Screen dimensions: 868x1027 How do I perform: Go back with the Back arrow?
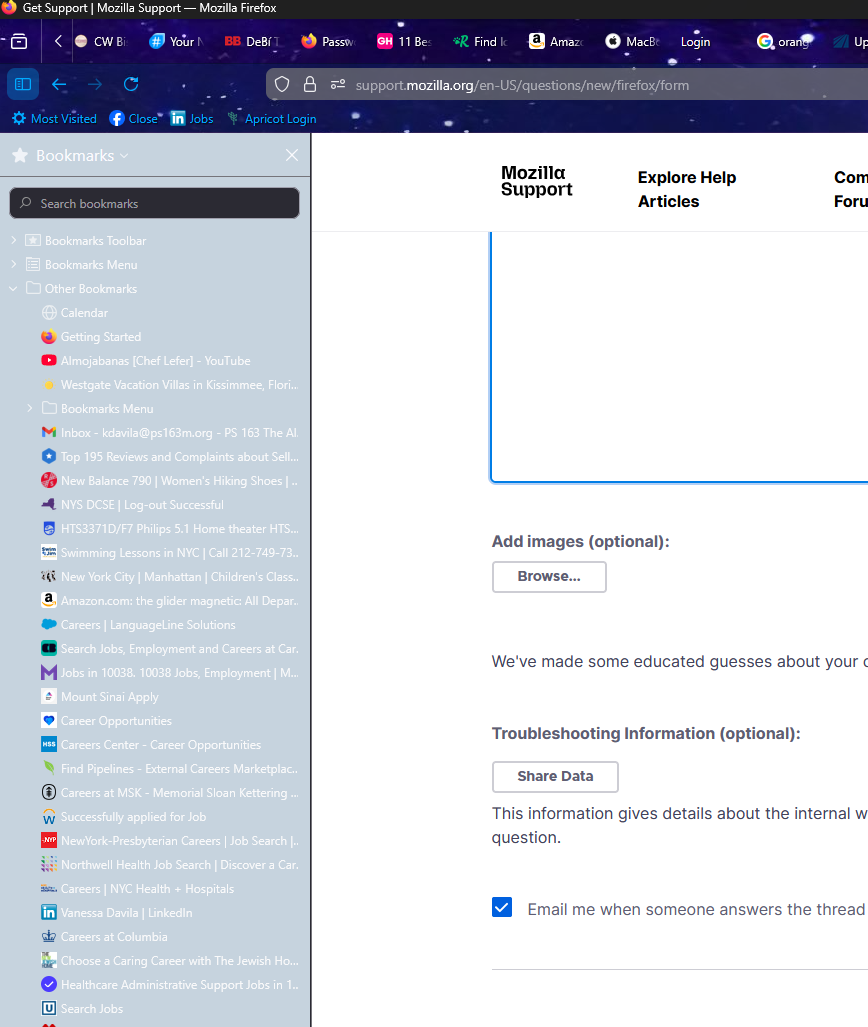coord(59,84)
